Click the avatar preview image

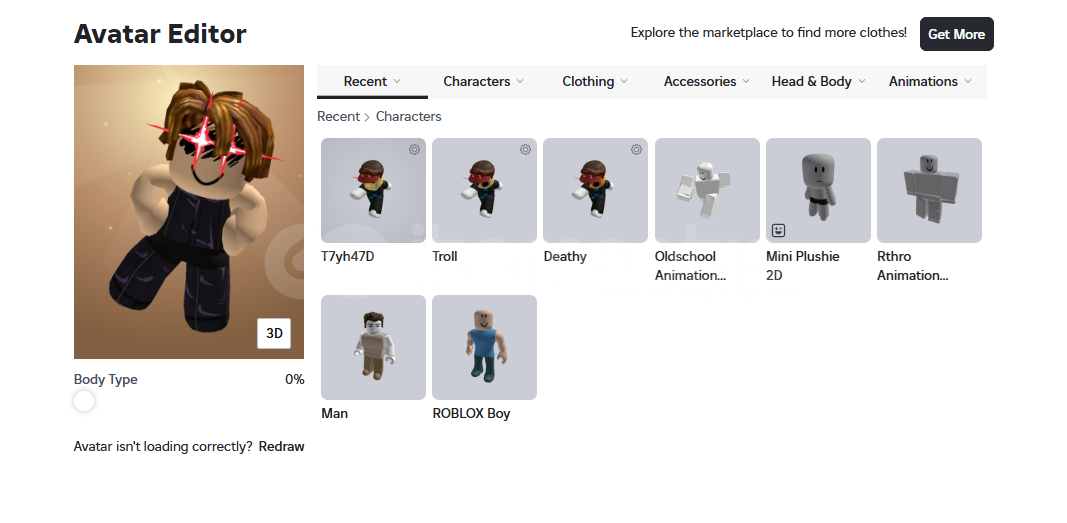tap(188, 212)
